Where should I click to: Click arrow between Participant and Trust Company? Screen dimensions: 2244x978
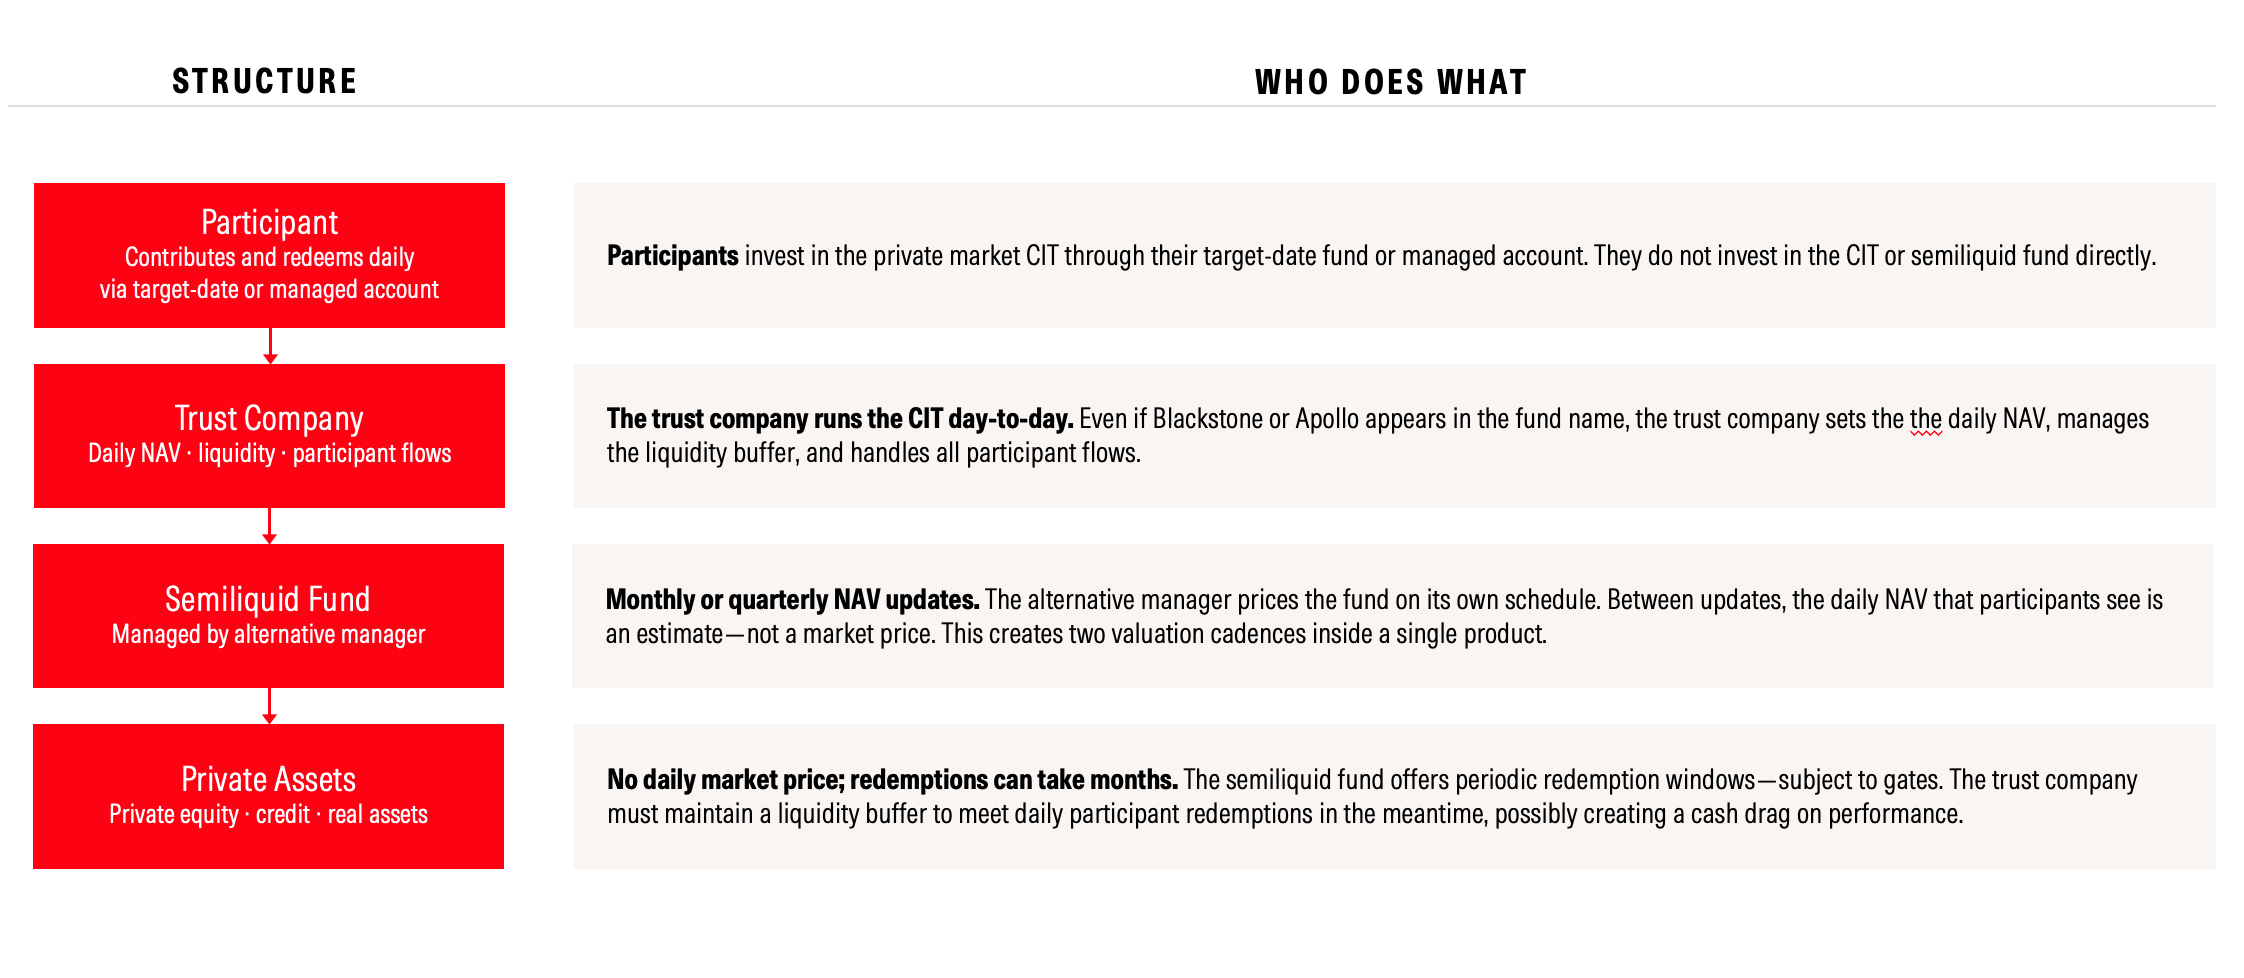tap(269, 346)
